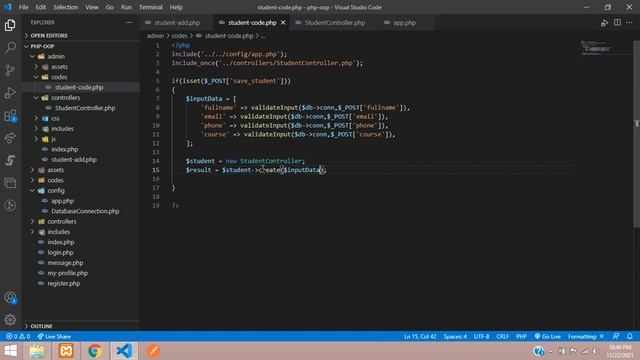Open File Explorer from taskbar
This screenshot has width=640, height=360.
click(x=37, y=351)
